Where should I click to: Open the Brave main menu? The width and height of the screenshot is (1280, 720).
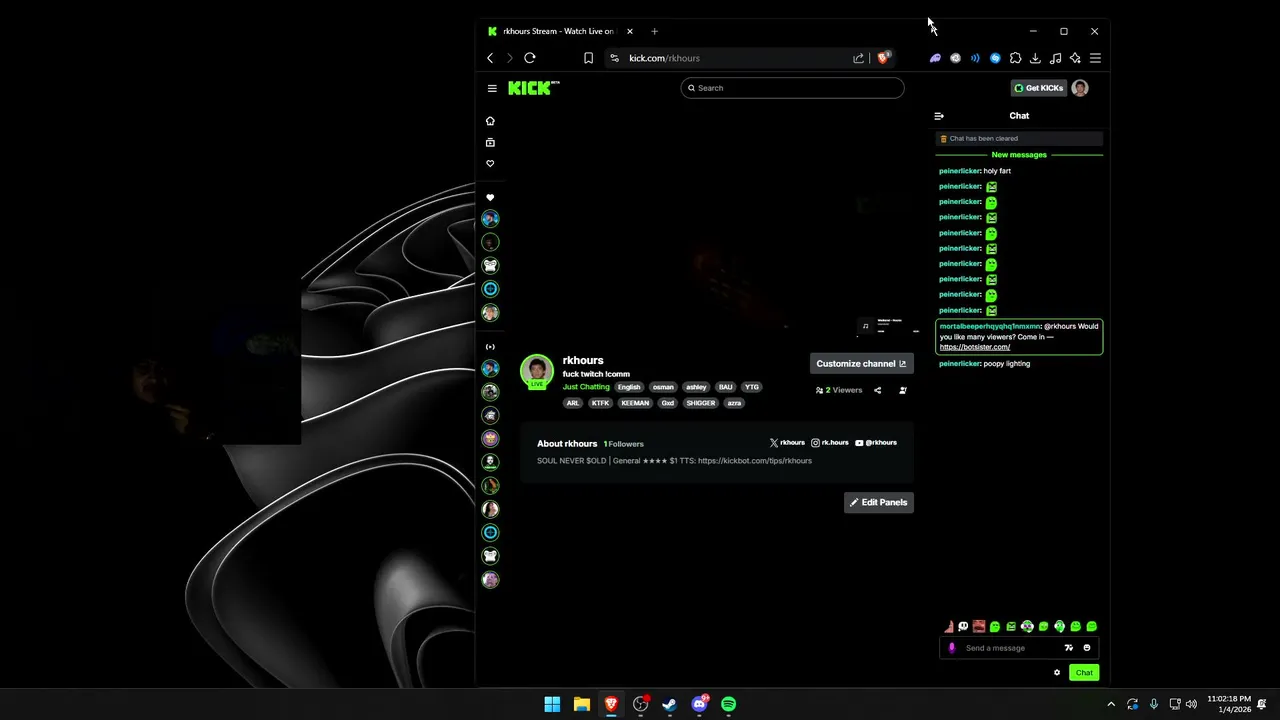1095,58
